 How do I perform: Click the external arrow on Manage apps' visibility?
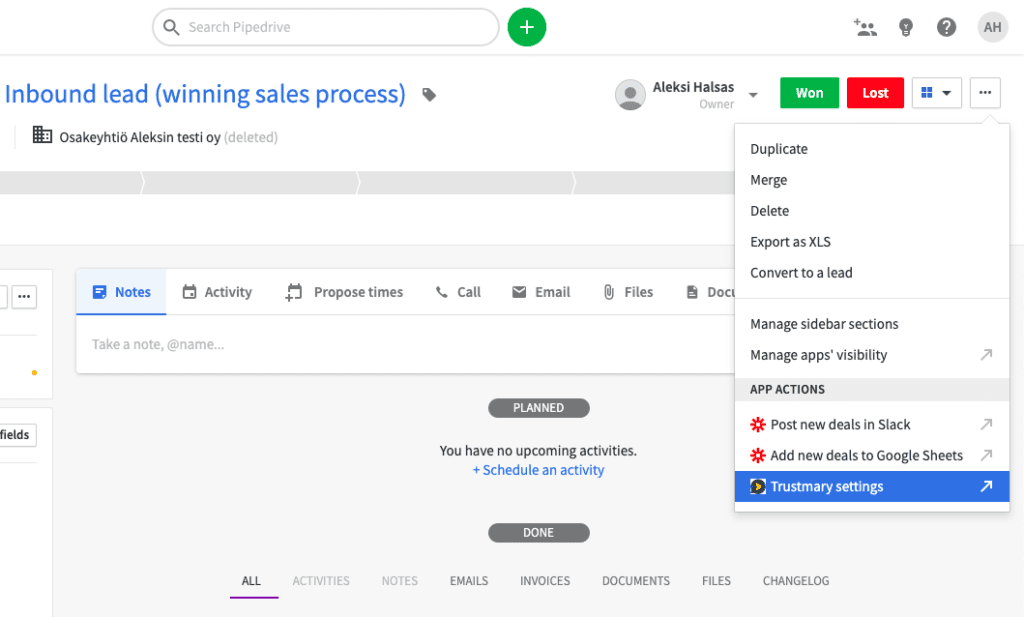coord(986,355)
